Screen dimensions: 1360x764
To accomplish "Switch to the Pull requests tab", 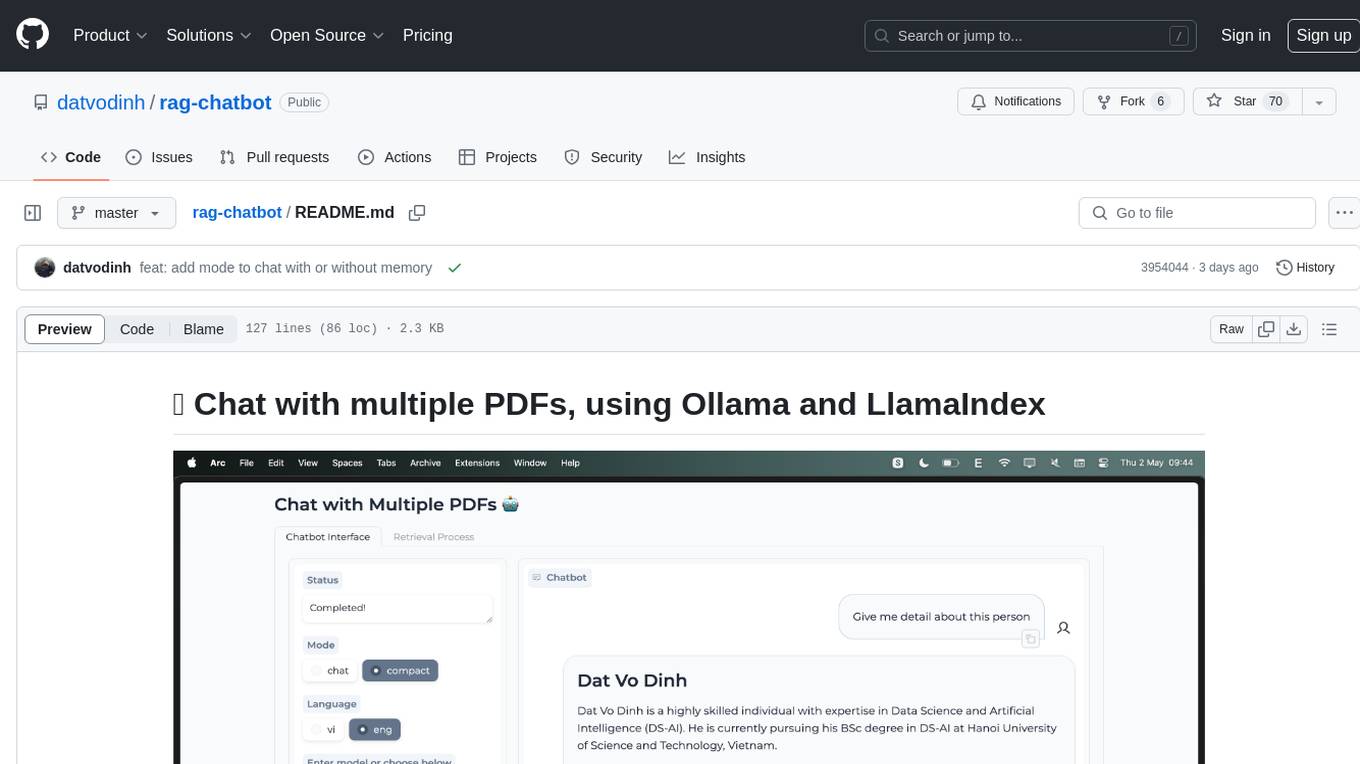I will [x=274, y=157].
